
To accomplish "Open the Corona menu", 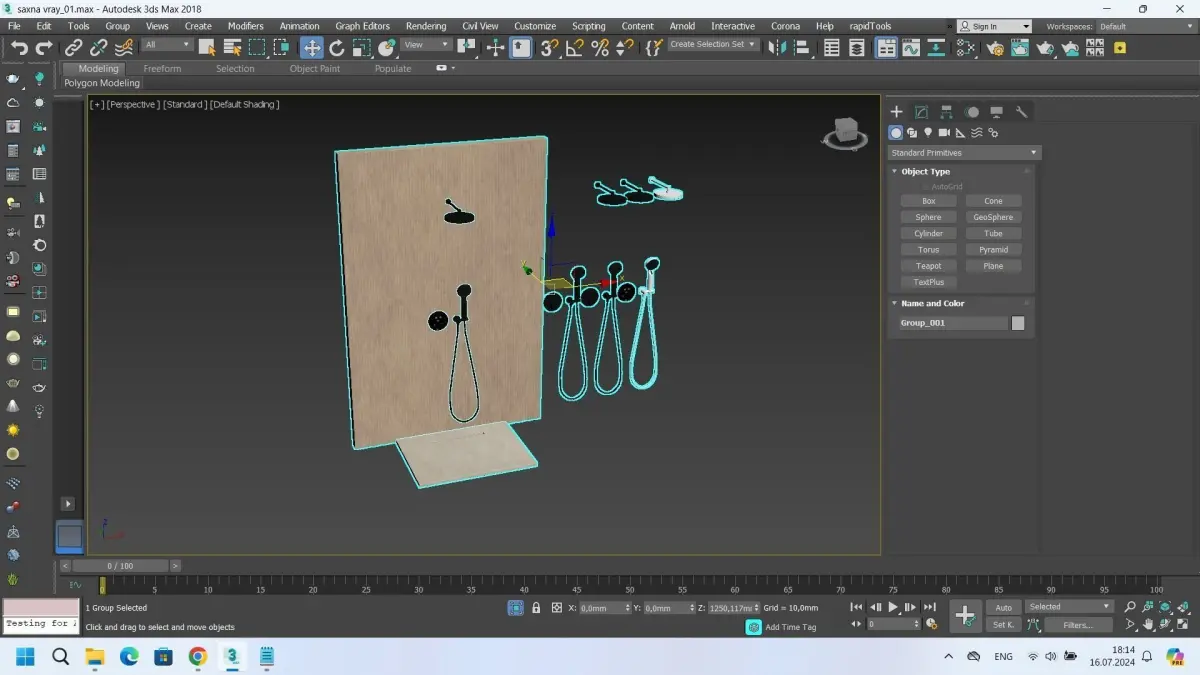I will point(785,26).
